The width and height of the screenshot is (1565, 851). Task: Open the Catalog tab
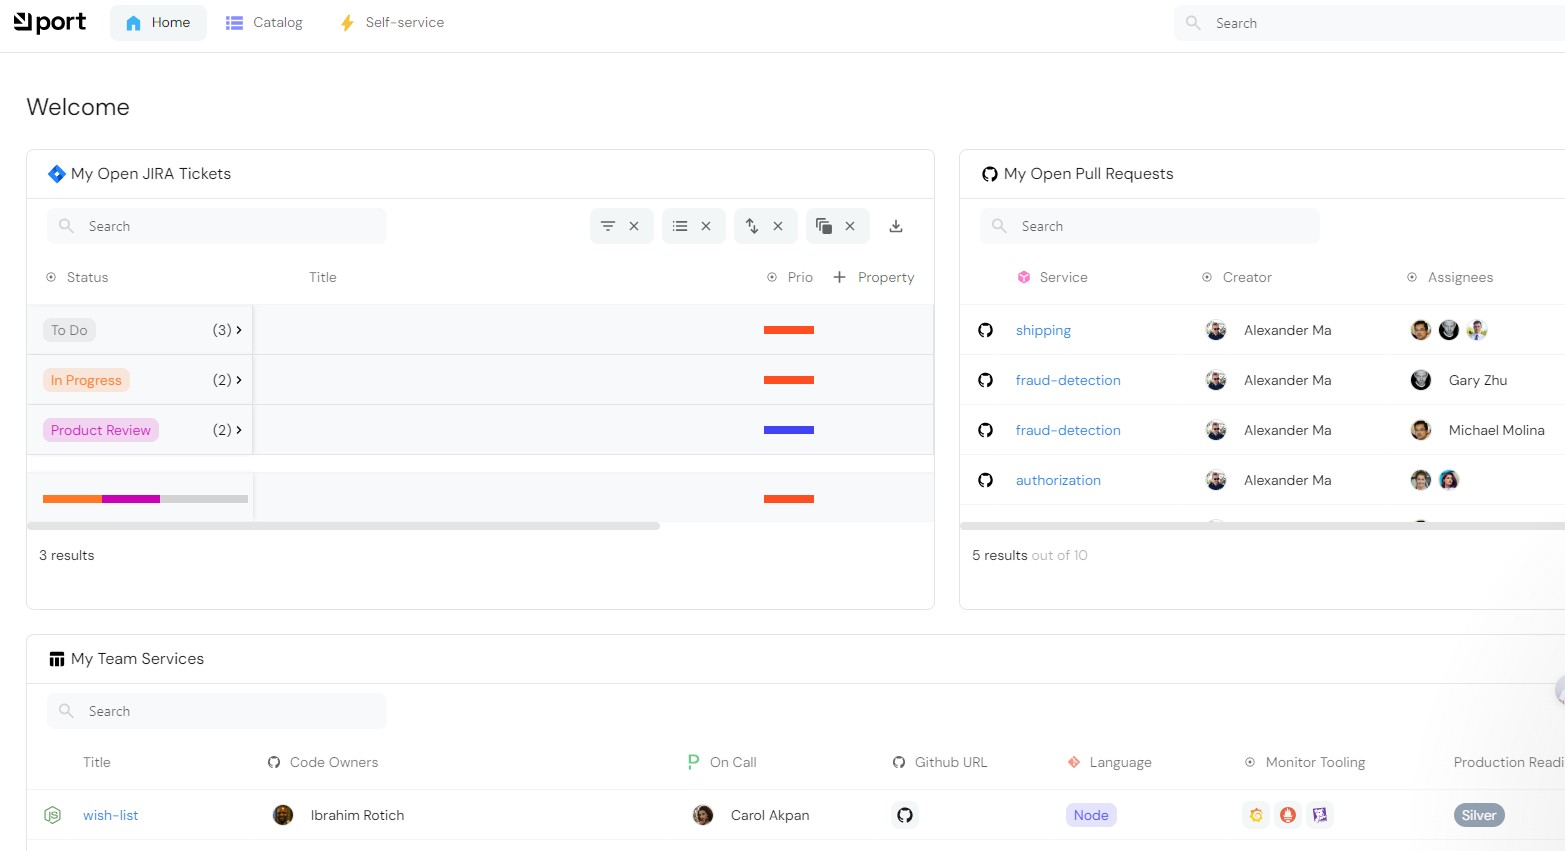click(x=265, y=22)
